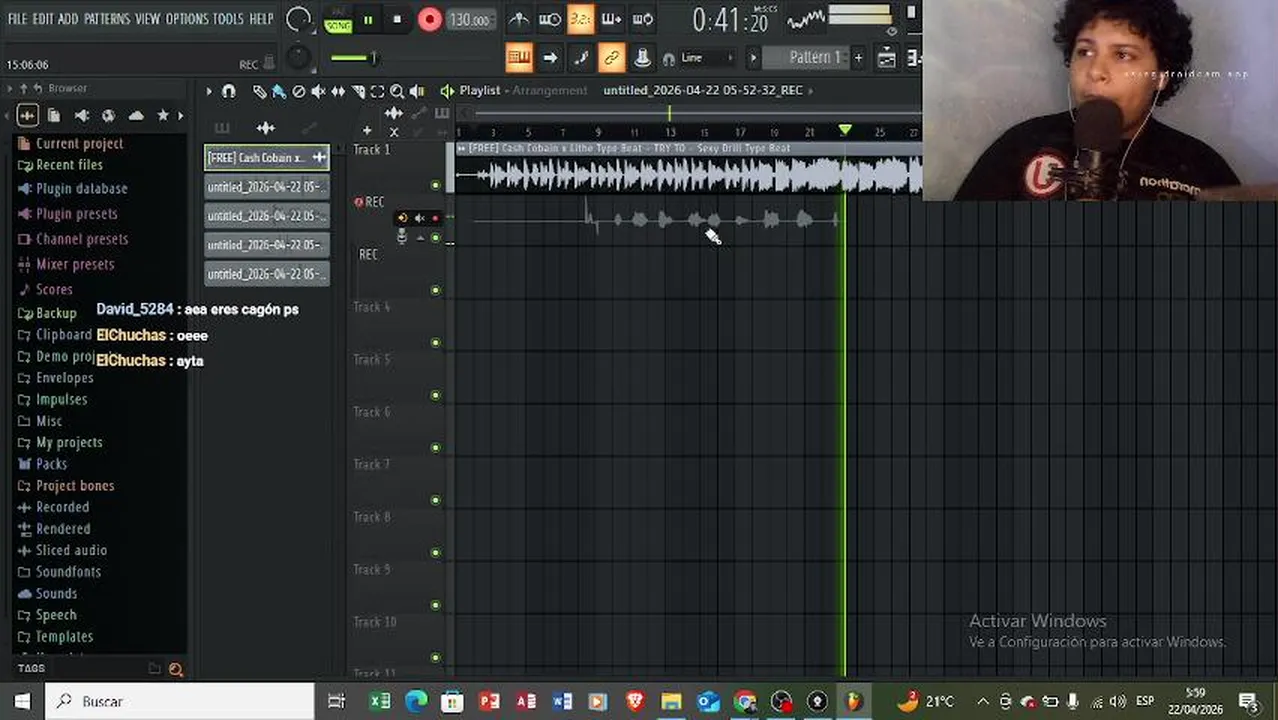Screen dimensions: 1278x720
Task: Stop playback with the stop button
Action: pos(397,19)
